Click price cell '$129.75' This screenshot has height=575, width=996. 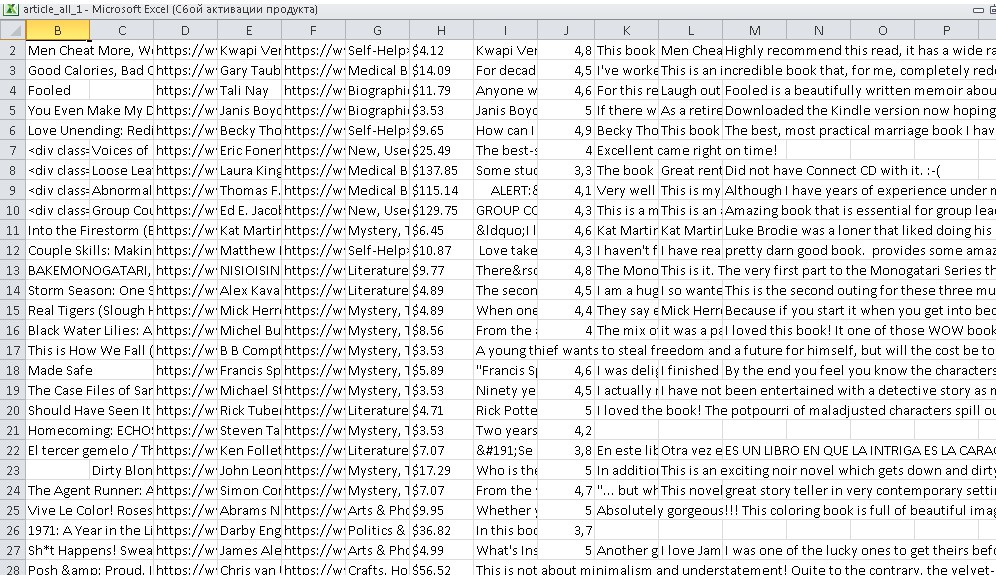[441, 211]
